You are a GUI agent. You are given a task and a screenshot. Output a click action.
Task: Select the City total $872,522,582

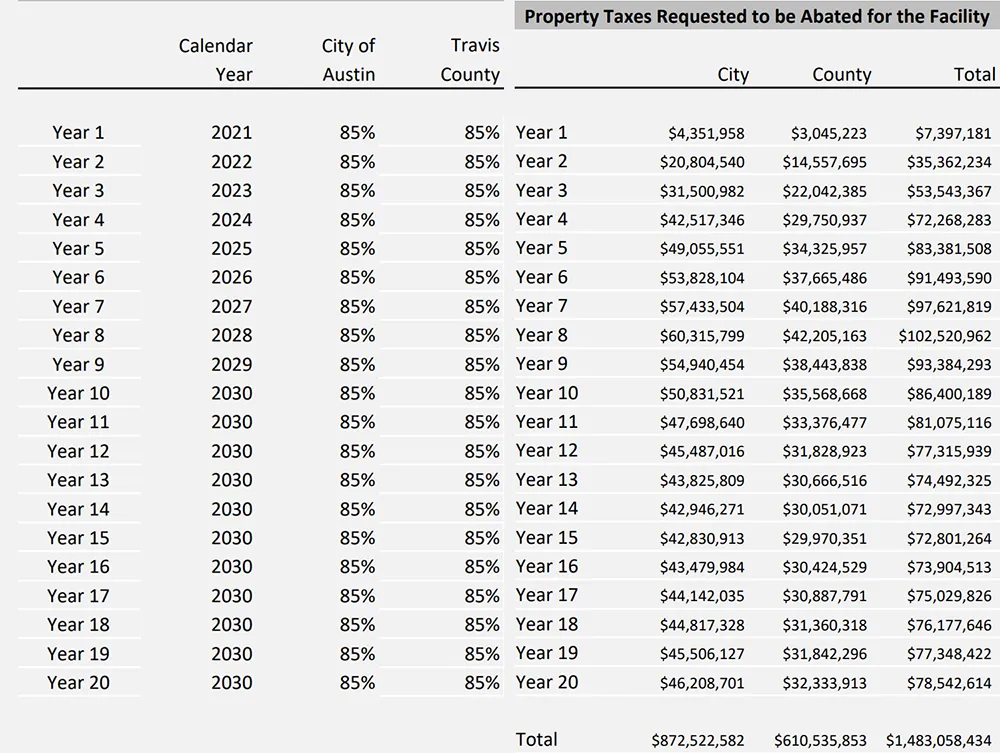[698, 741]
